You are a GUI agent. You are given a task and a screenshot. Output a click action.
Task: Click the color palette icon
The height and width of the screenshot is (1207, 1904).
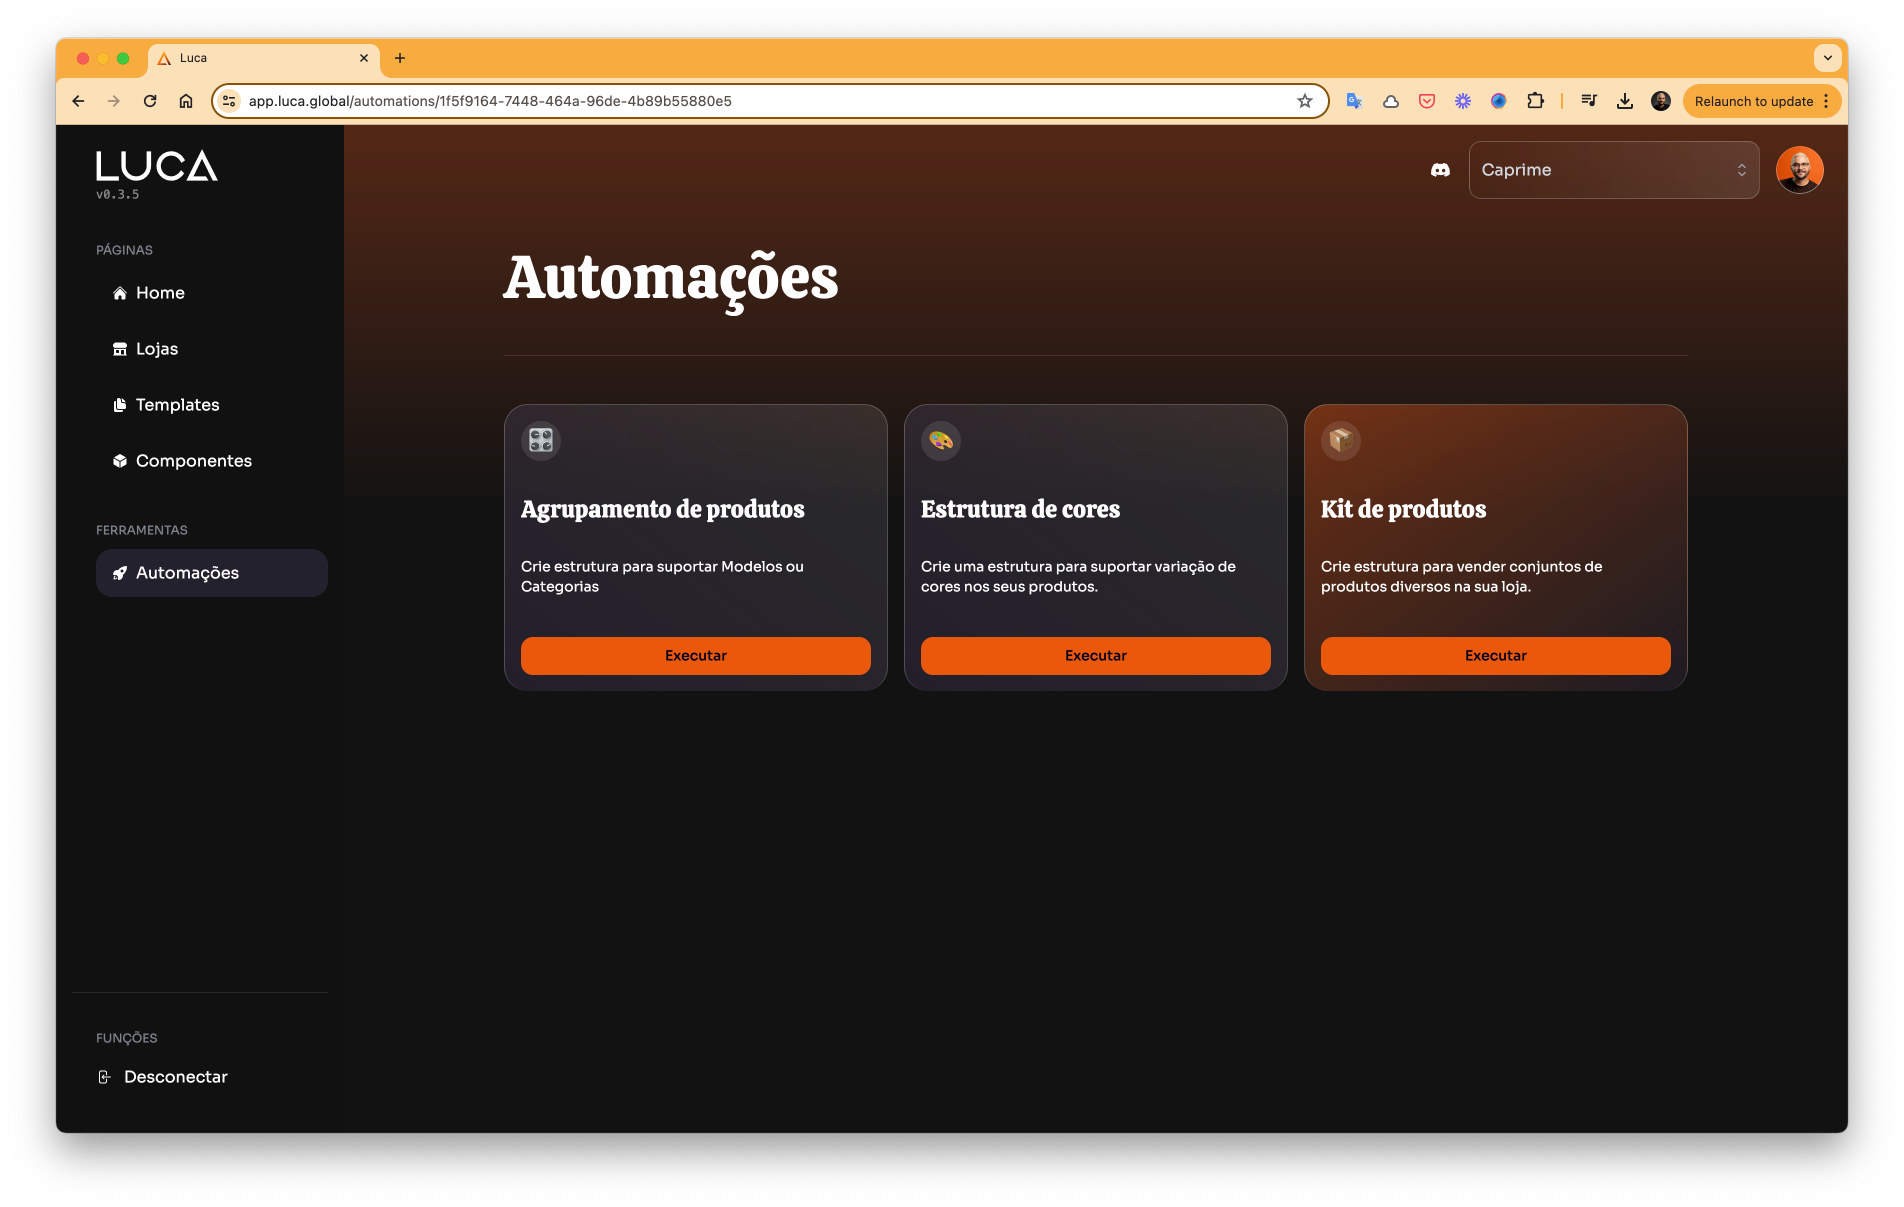(941, 441)
